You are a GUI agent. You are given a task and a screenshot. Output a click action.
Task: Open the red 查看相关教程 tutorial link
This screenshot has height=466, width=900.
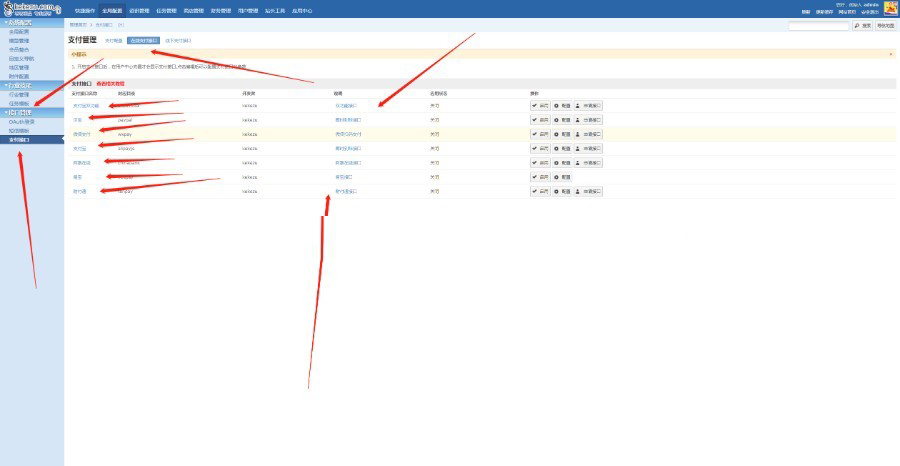110,83
